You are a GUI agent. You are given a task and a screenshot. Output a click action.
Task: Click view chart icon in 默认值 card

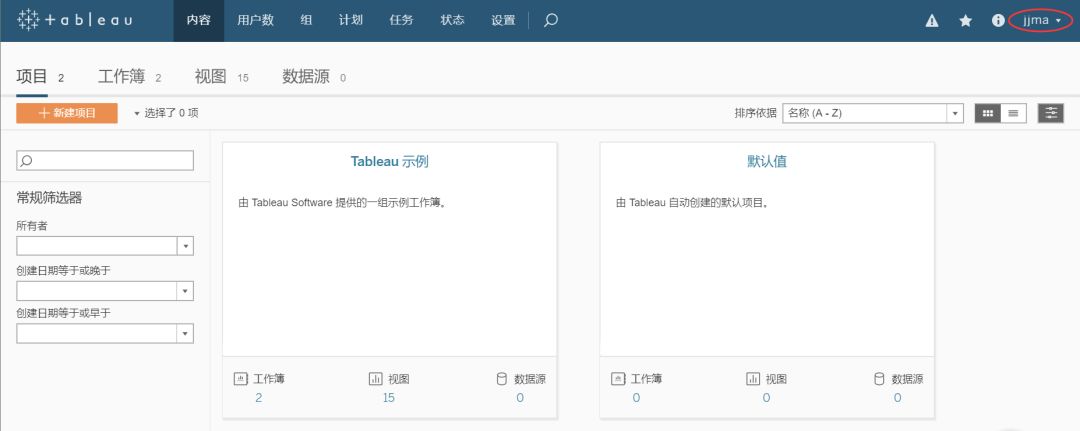coord(753,379)
